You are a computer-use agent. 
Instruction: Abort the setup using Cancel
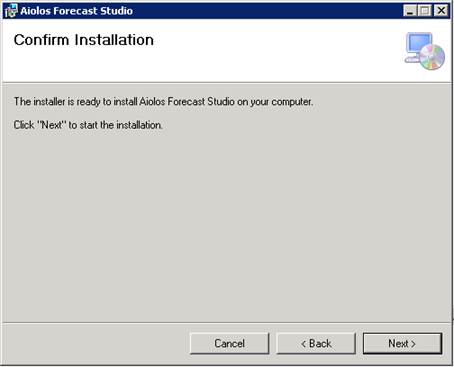click(229, 343)
